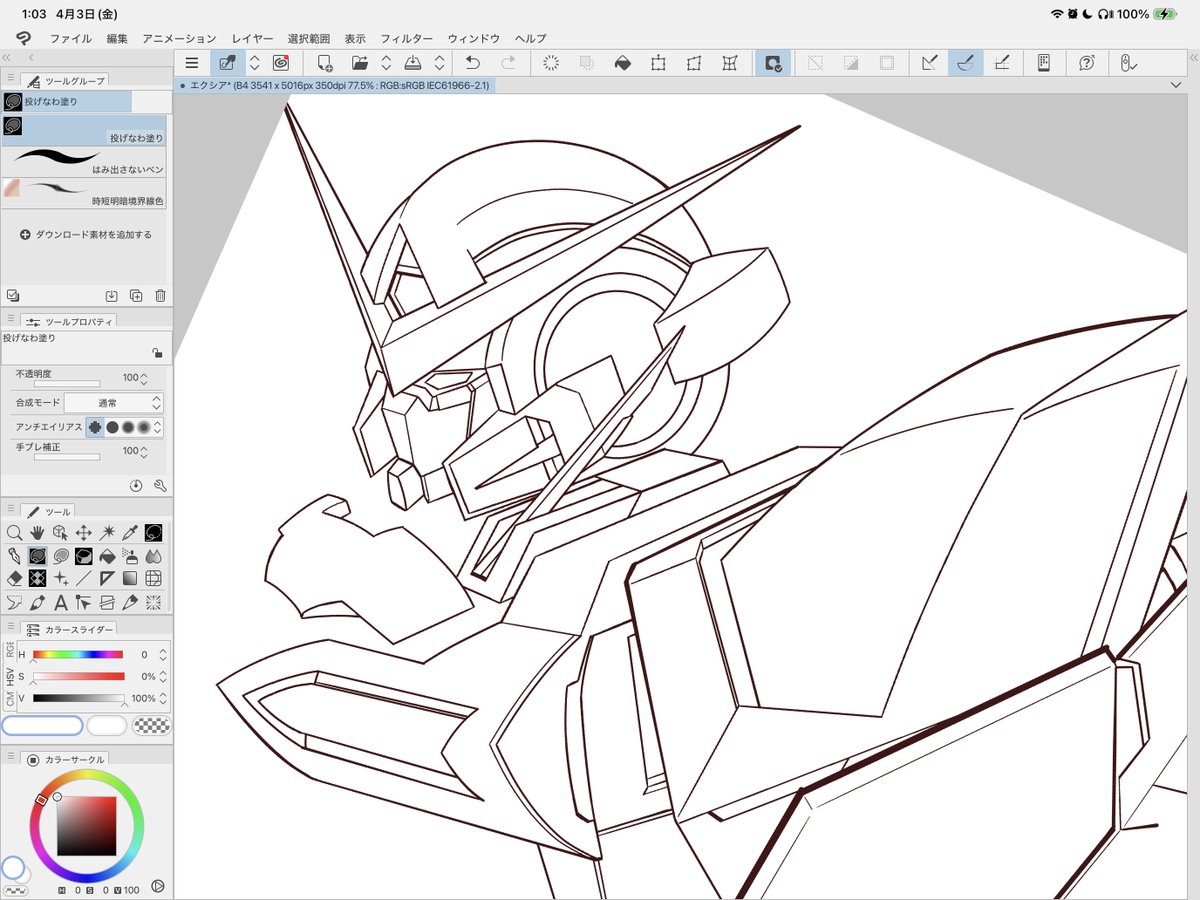The image size is (1200, 900).
Task: Open the 合成モード 通常 dropdown
Action: [x=113, y=402]
